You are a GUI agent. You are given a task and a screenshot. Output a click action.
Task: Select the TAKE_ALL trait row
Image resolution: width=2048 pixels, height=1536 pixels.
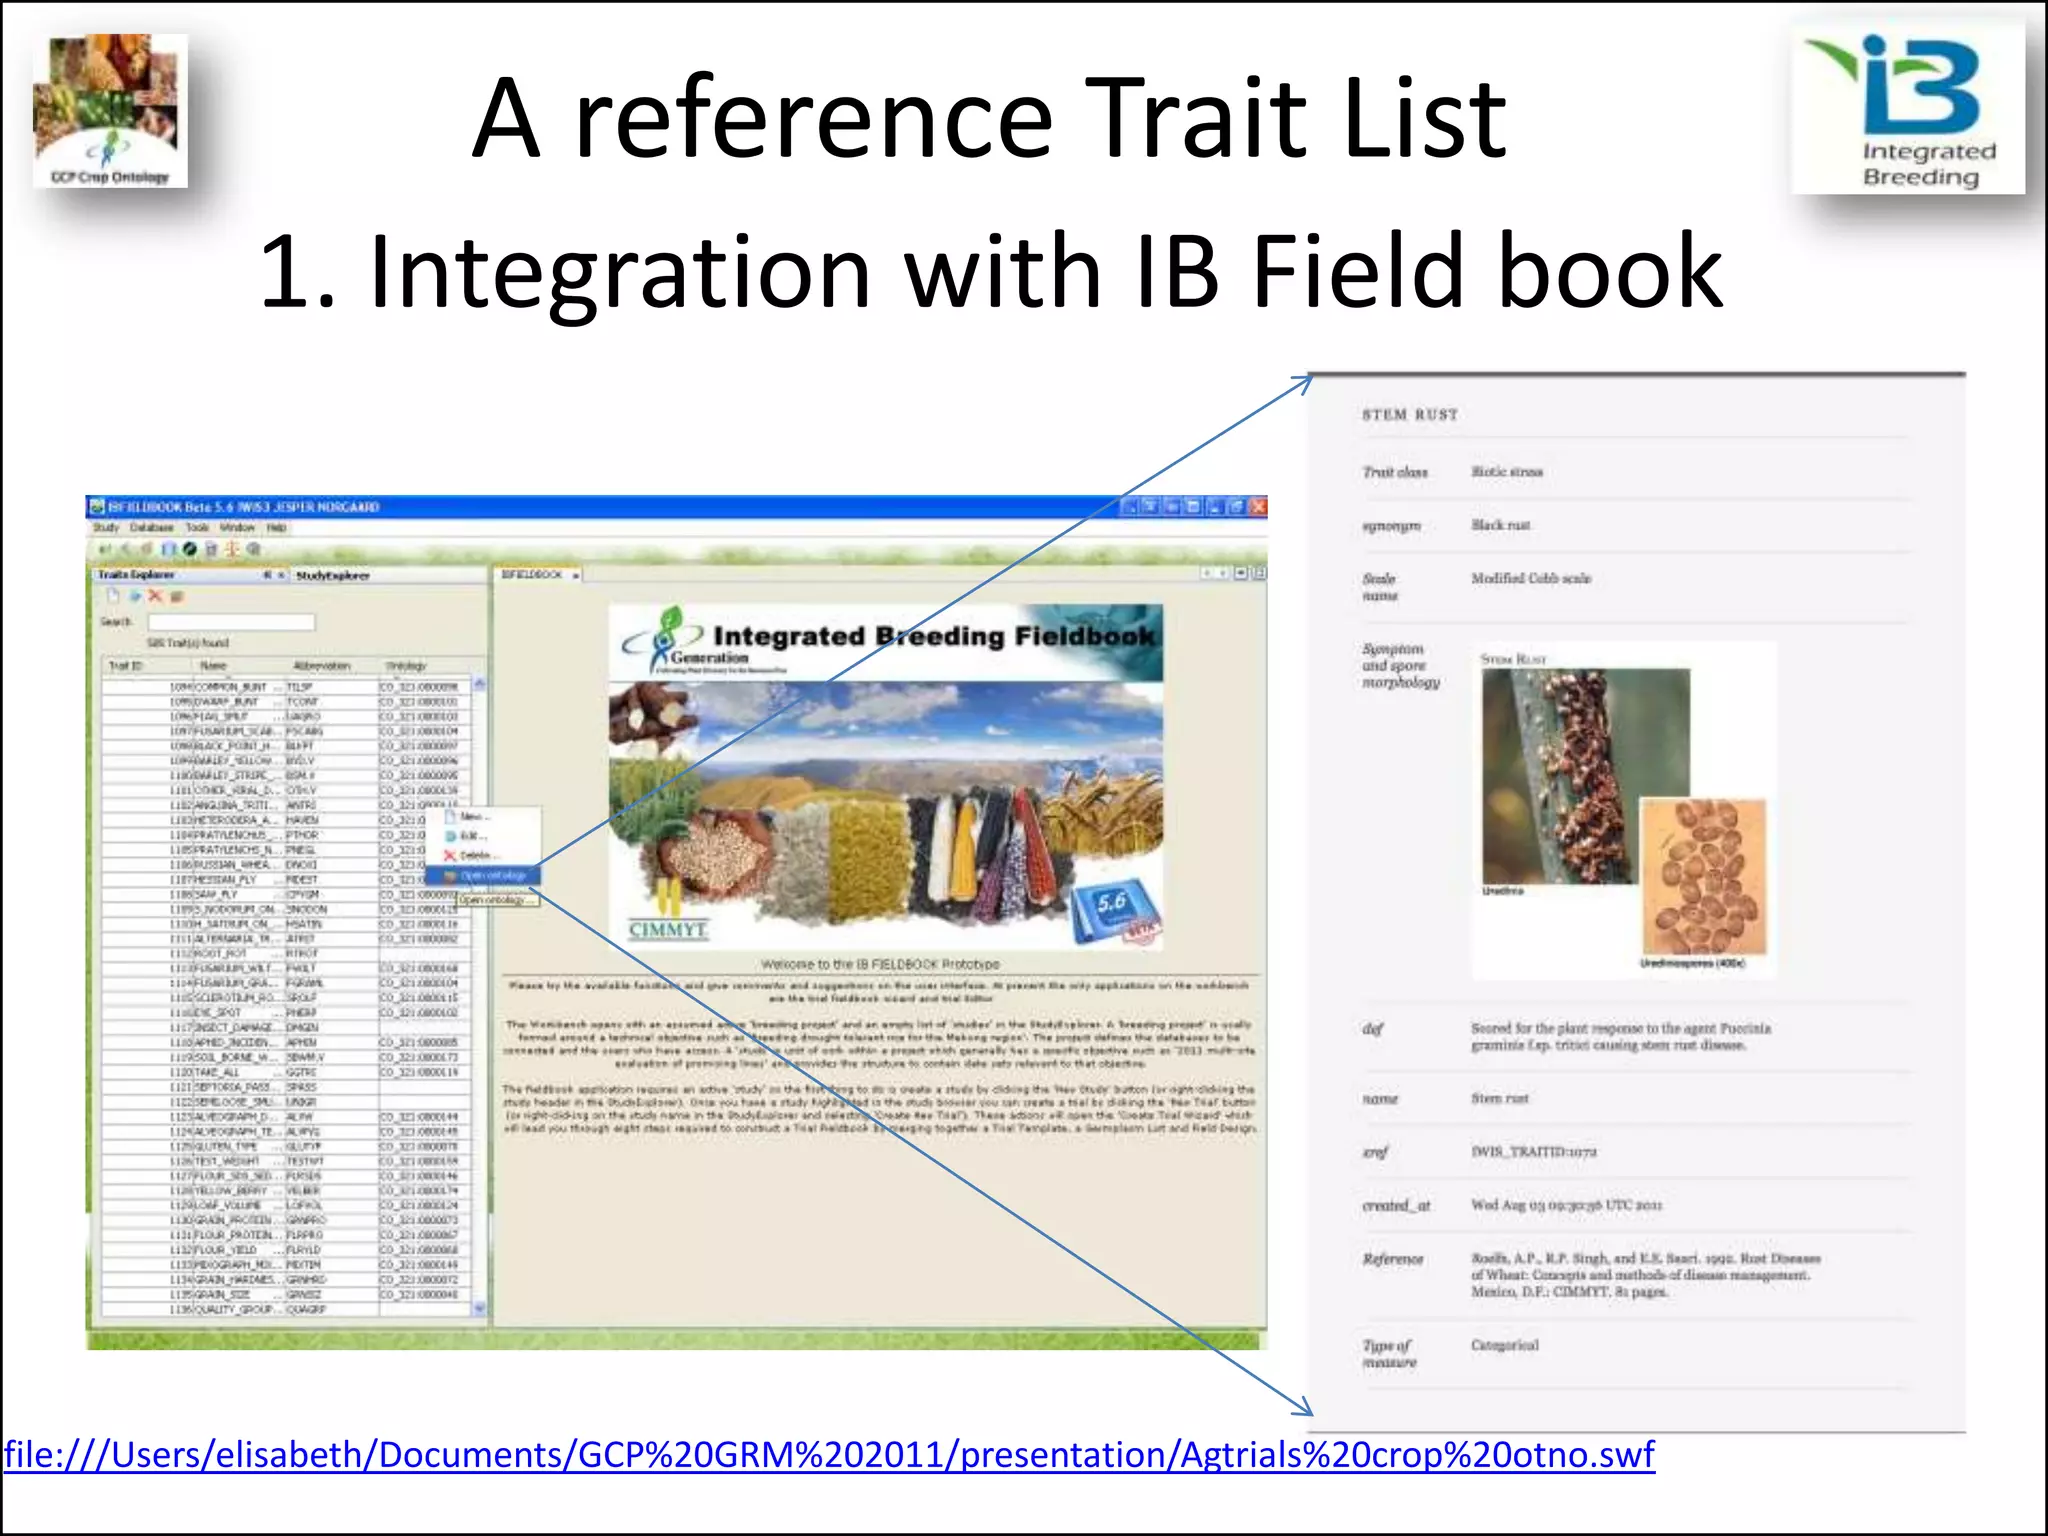tap(287, 1072)
